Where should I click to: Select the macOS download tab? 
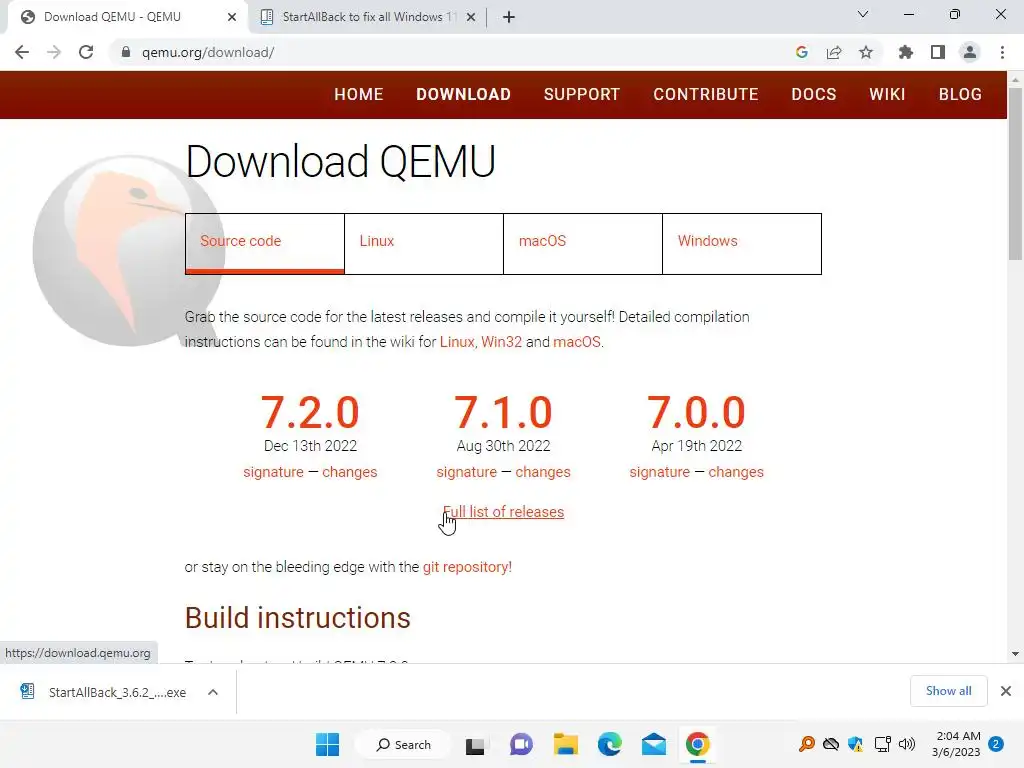click(x=583, y=244)
